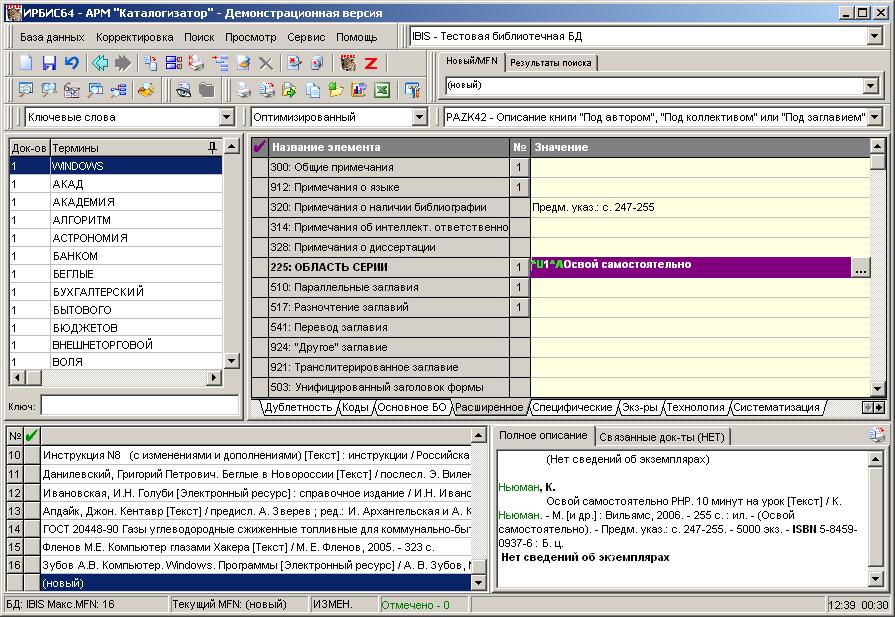Click purple checkmark in element table header
This screenshot has height=617, width=895.
point(260,147)
